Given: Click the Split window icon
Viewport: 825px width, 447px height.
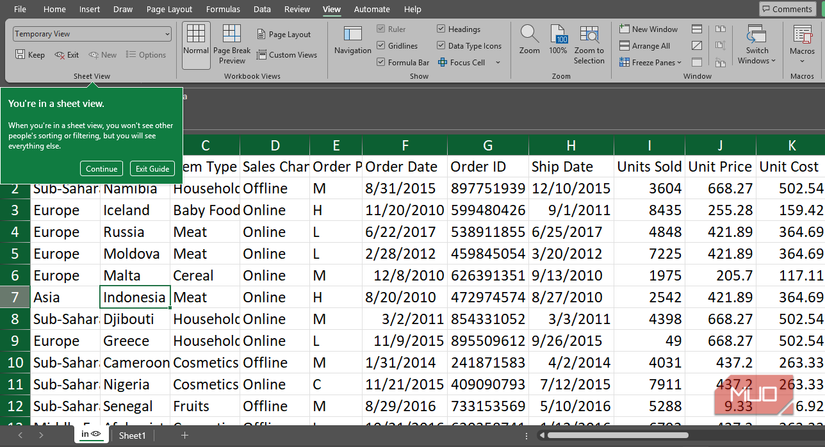Looking at the screenshot, I should 697,29.
